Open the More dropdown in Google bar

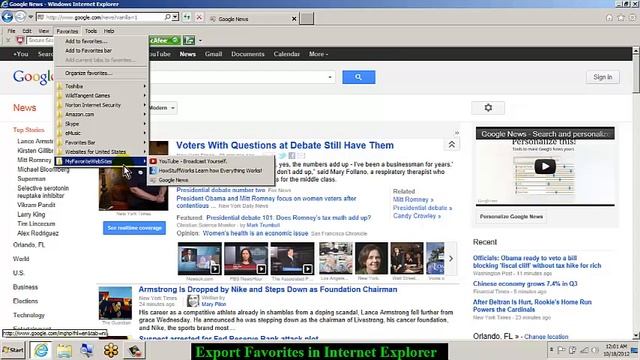[x=318, y=54]
